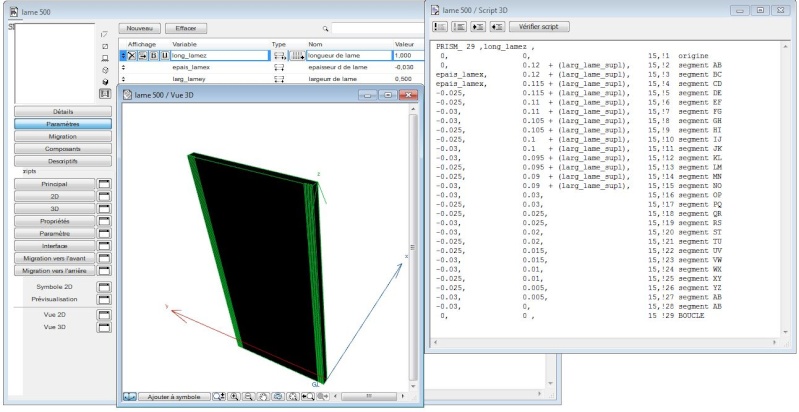
Task: Open the Détails section
Action: [63, 112]
